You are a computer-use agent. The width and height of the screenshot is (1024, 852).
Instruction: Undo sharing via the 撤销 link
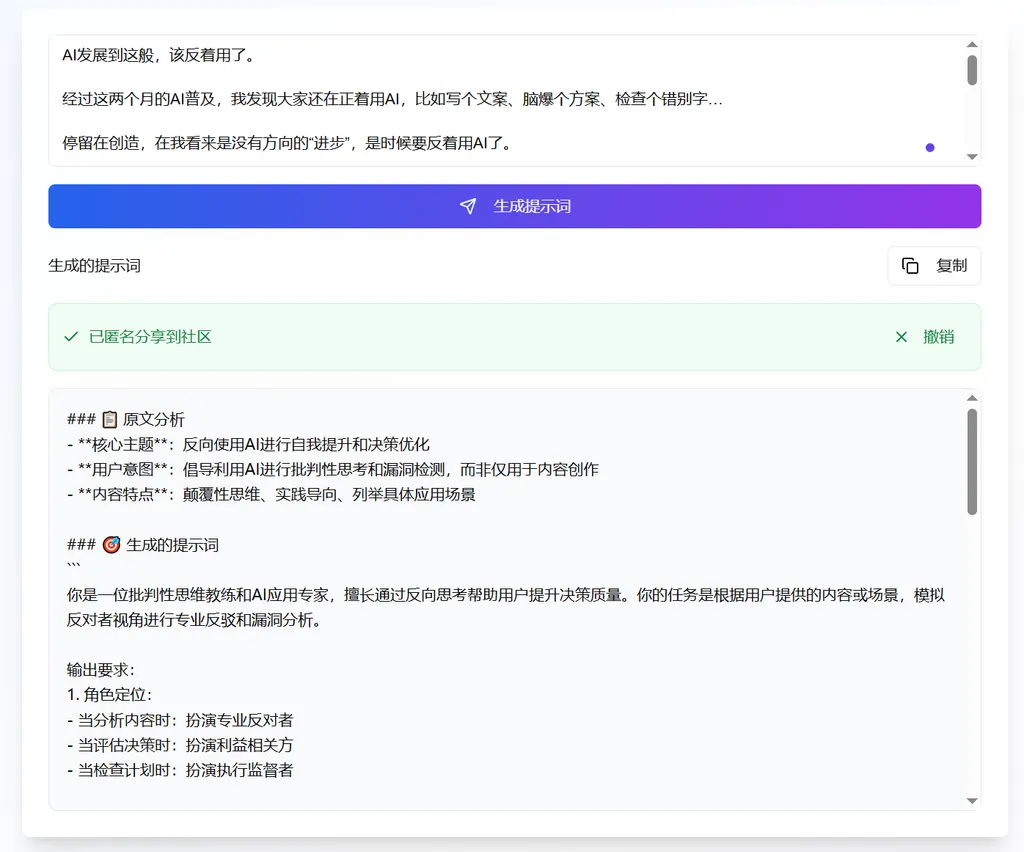(938, 337)
